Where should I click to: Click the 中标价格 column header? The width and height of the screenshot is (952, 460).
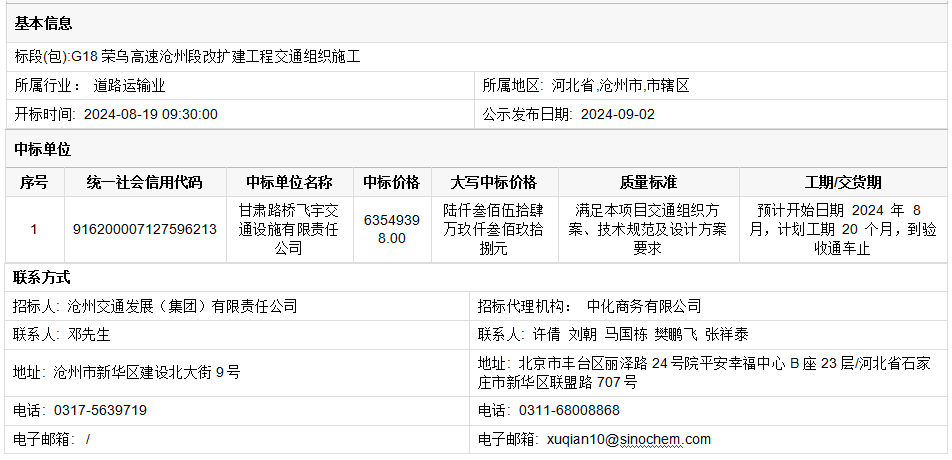coord(391,182)
